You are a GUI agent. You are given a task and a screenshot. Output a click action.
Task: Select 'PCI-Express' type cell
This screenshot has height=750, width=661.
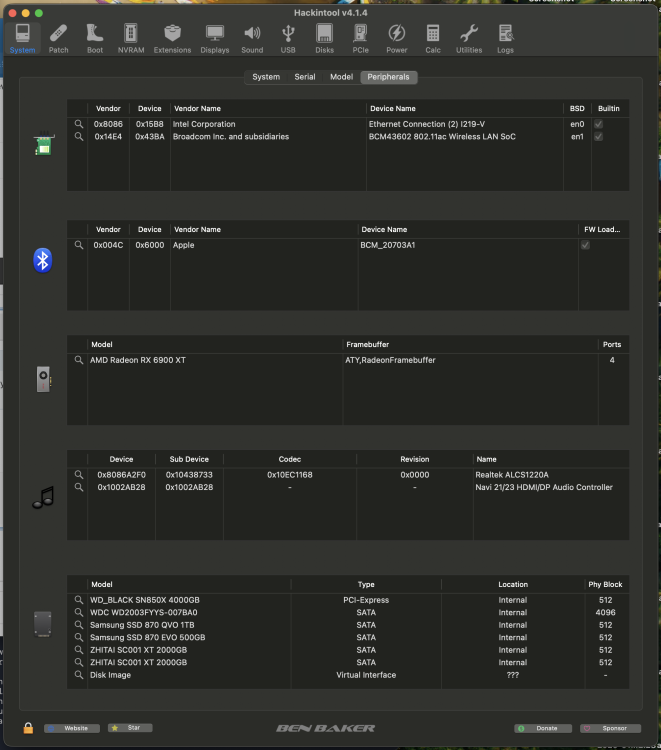(x=366, y=600)
